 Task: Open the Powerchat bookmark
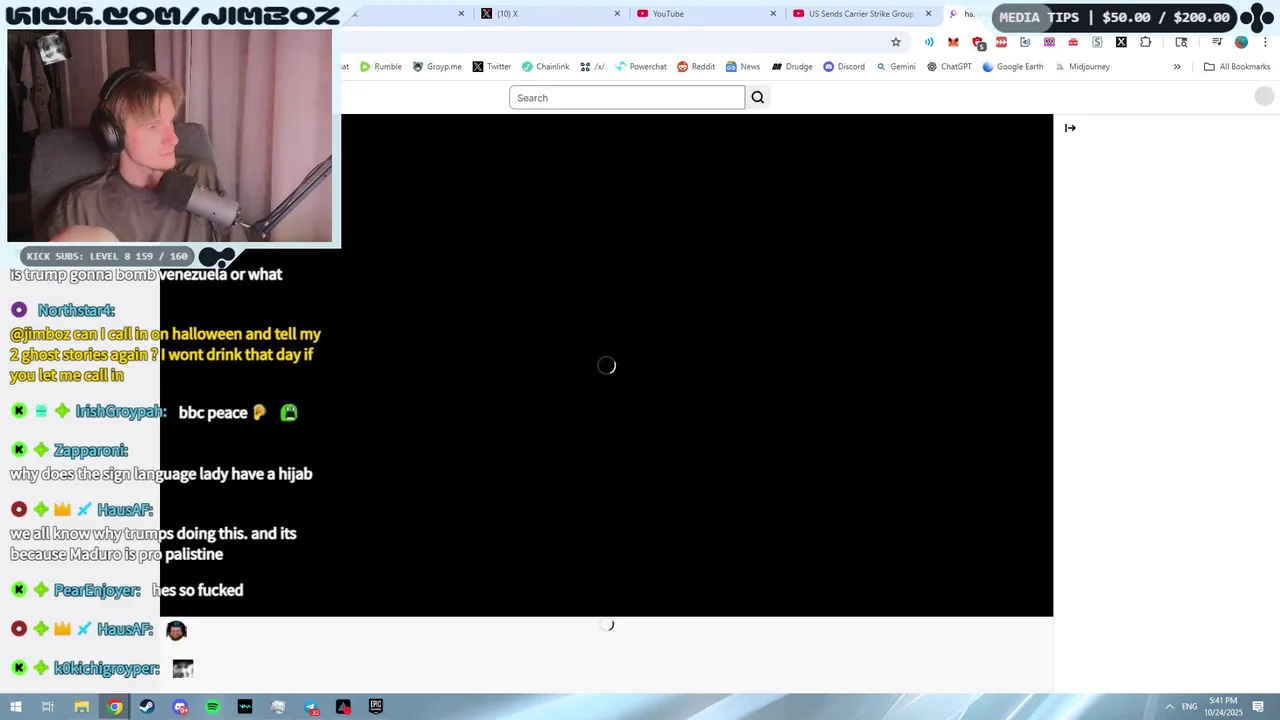(641, 67)
